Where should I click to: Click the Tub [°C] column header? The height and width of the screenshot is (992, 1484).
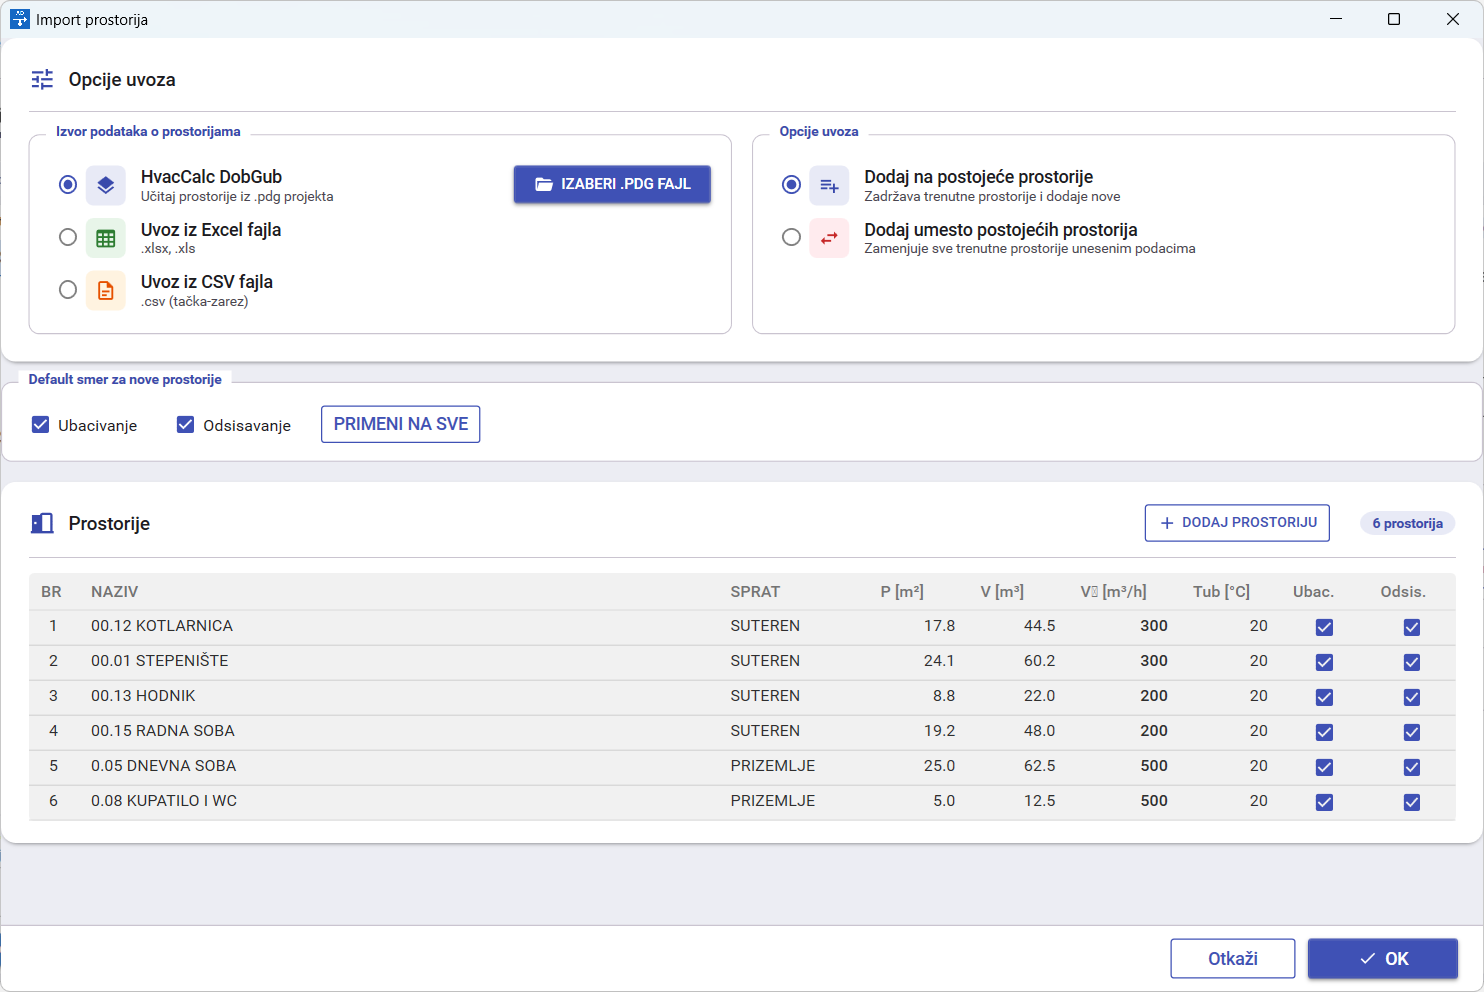tap(1221, 592)
